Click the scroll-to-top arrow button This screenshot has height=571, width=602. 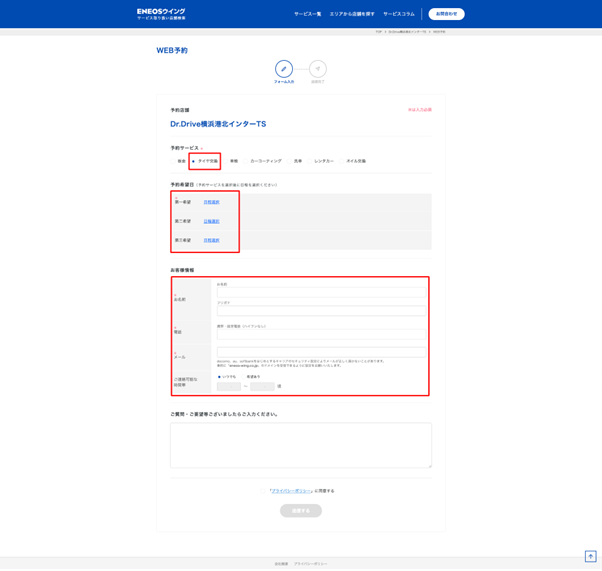pyautogui.click(x=590, y=557)
